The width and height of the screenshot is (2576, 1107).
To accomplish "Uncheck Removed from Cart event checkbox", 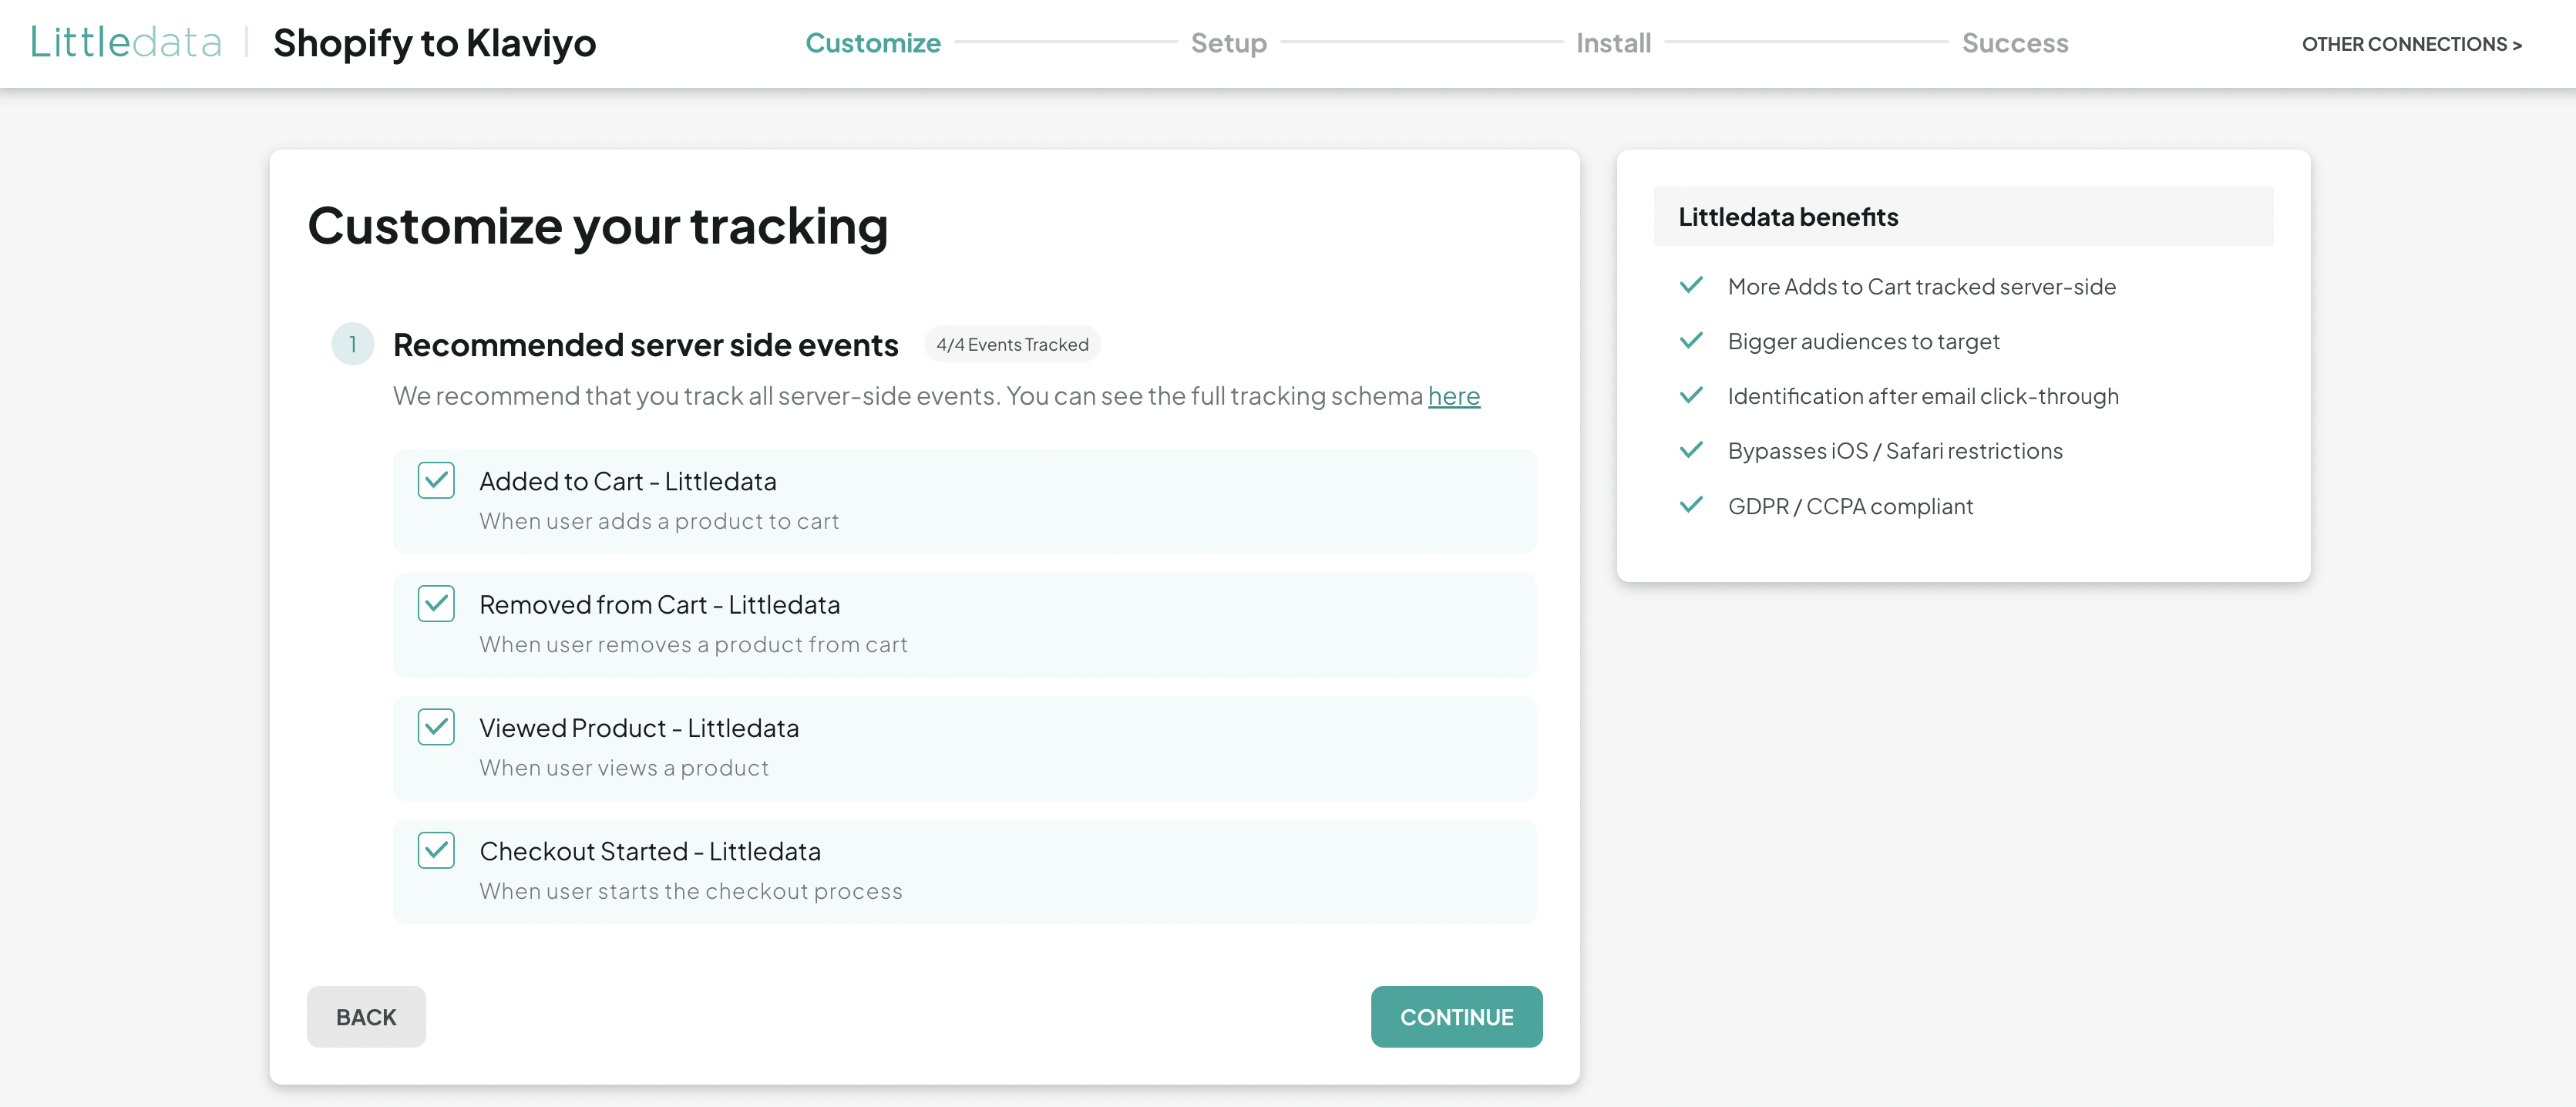I will [436, 604].
